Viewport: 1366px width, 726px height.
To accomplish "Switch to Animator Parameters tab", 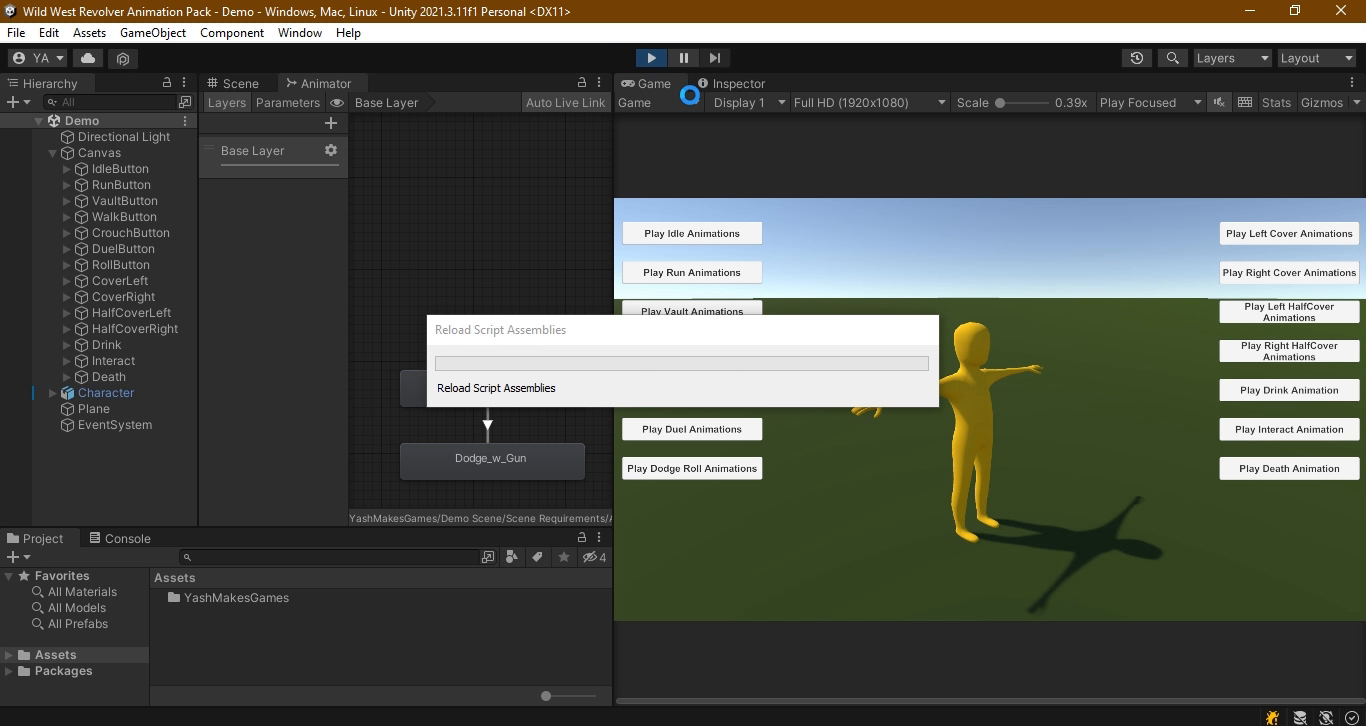I will pos(287,102).
